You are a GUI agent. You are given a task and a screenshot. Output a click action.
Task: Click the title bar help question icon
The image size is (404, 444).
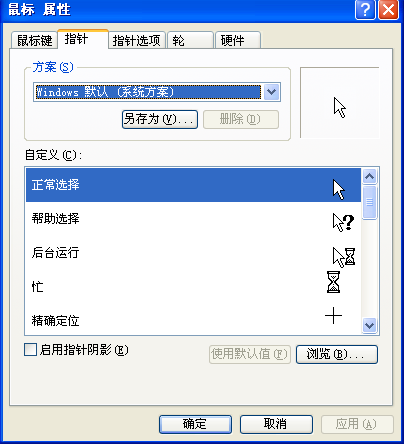tap(365, 10)
